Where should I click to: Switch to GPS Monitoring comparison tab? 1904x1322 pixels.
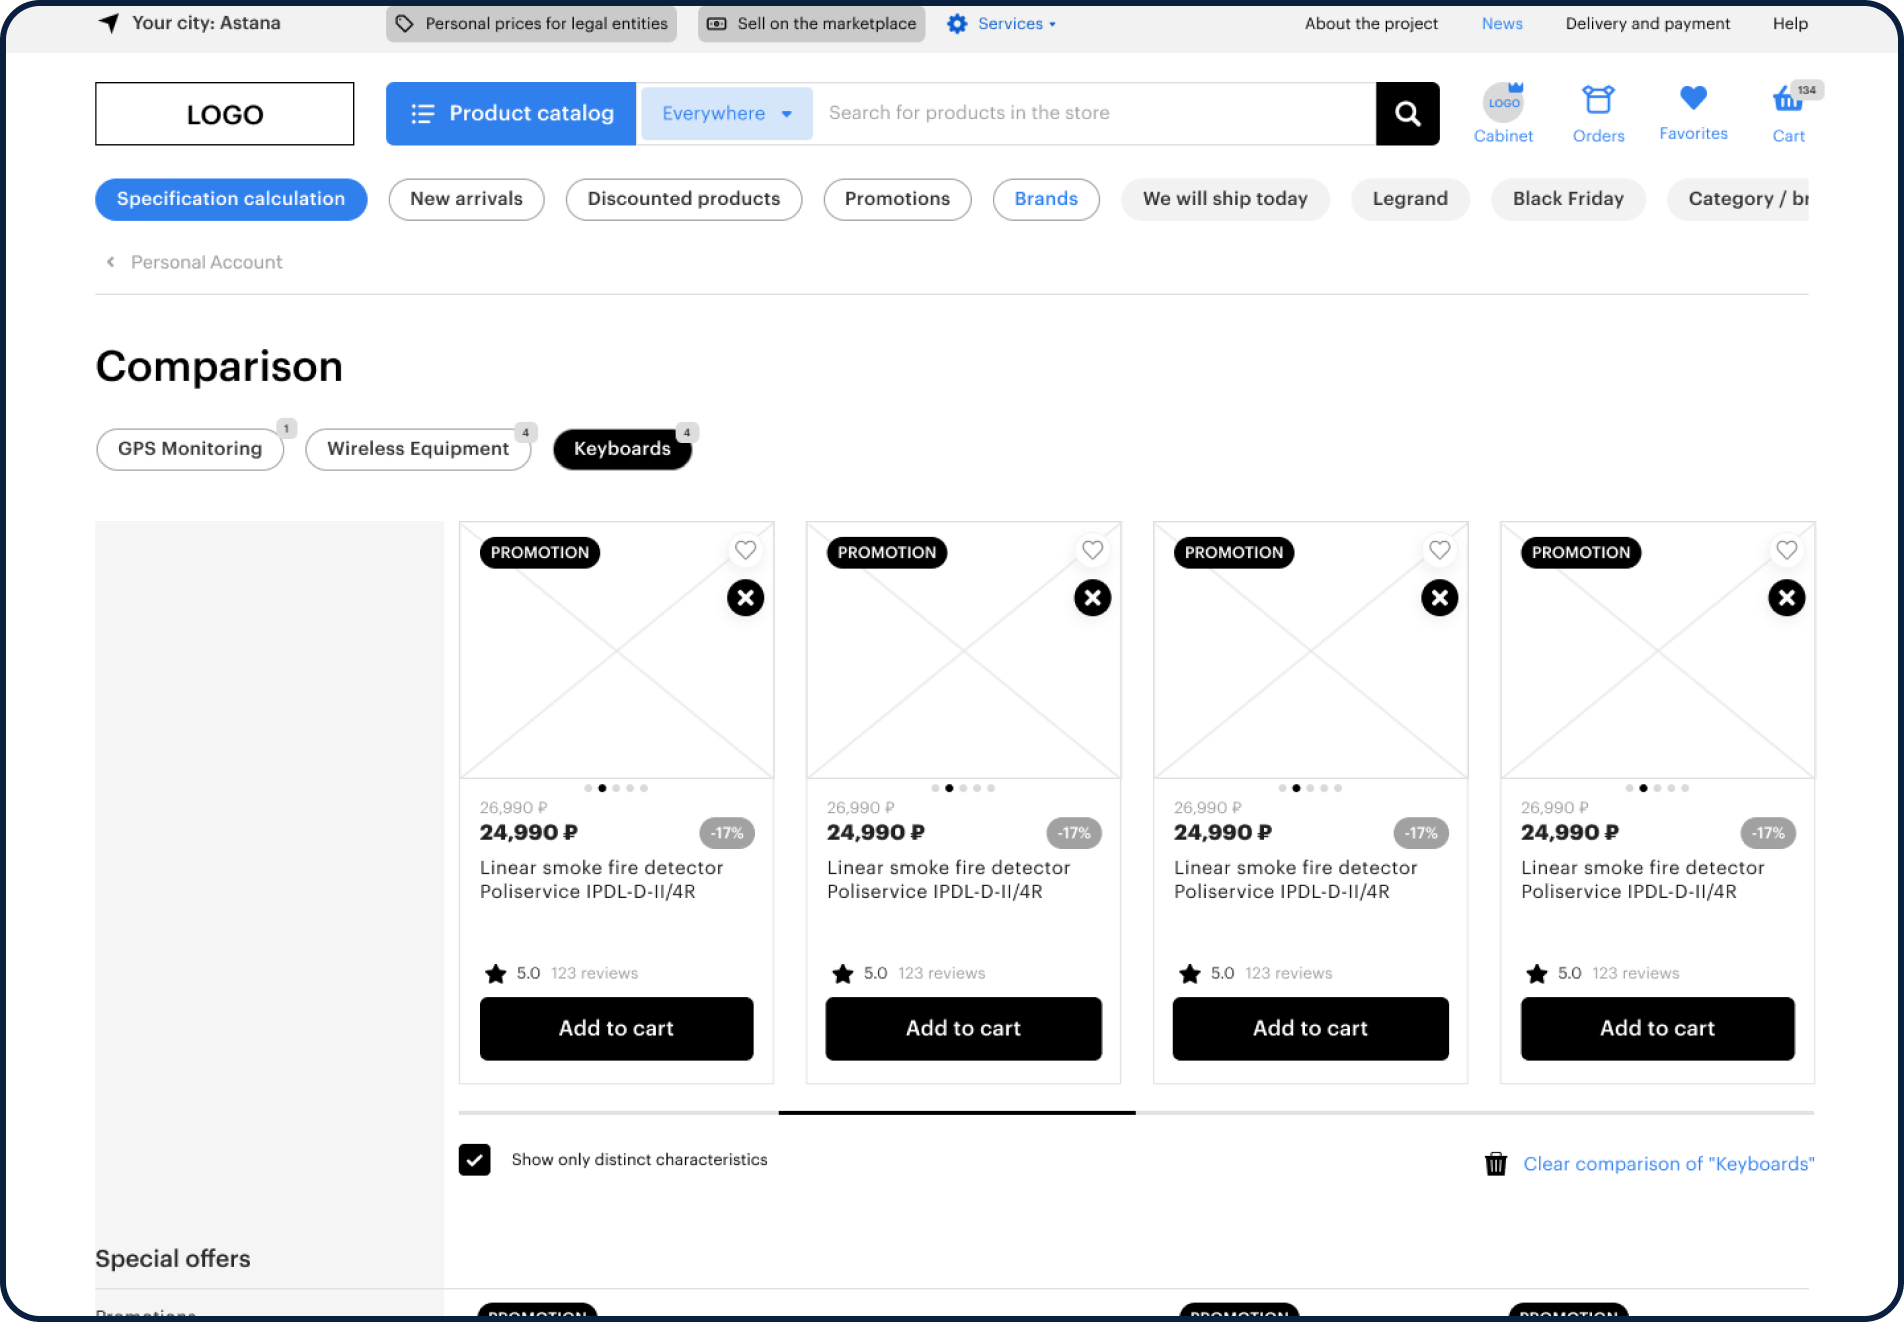point(190,449)
